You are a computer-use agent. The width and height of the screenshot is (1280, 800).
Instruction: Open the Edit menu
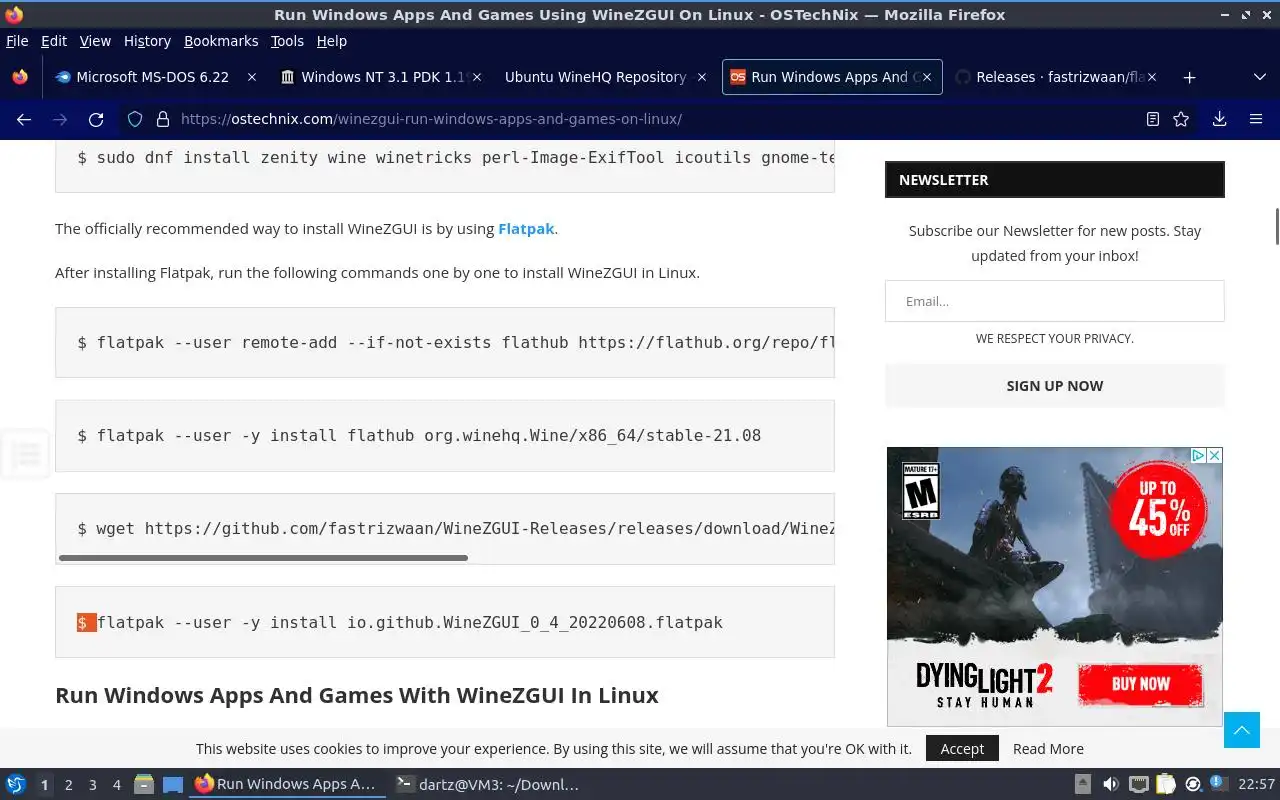coord(54,41)
